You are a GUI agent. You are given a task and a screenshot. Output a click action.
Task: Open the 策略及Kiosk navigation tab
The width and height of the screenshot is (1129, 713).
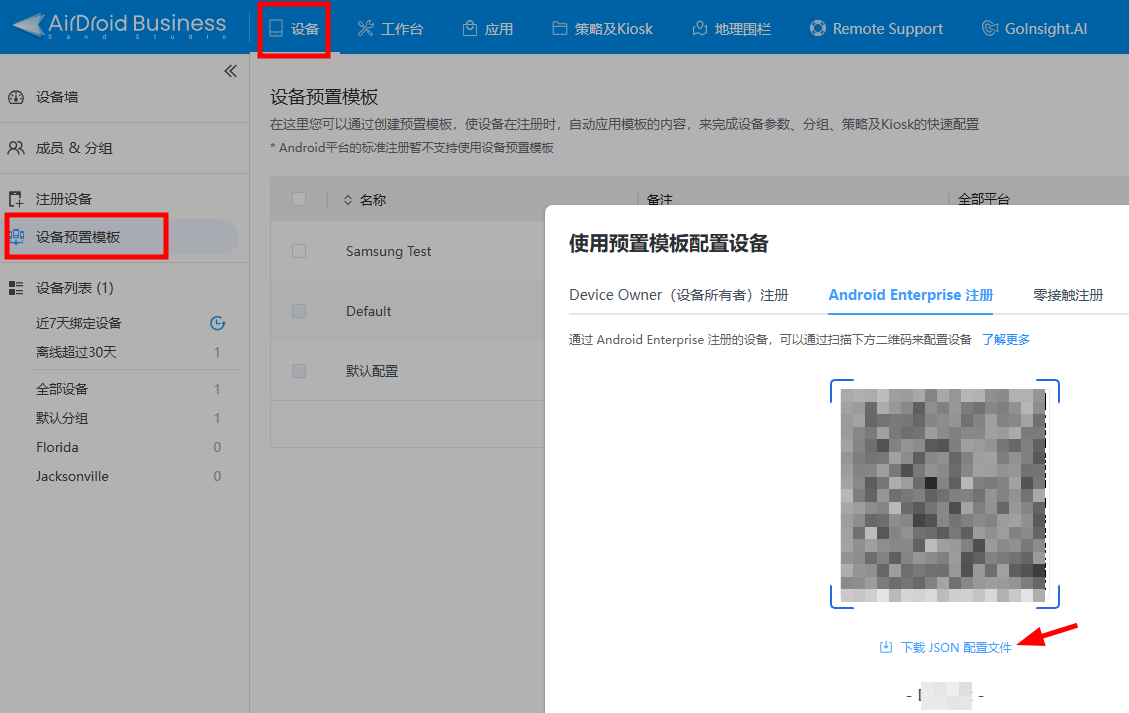tap(603, 29)
